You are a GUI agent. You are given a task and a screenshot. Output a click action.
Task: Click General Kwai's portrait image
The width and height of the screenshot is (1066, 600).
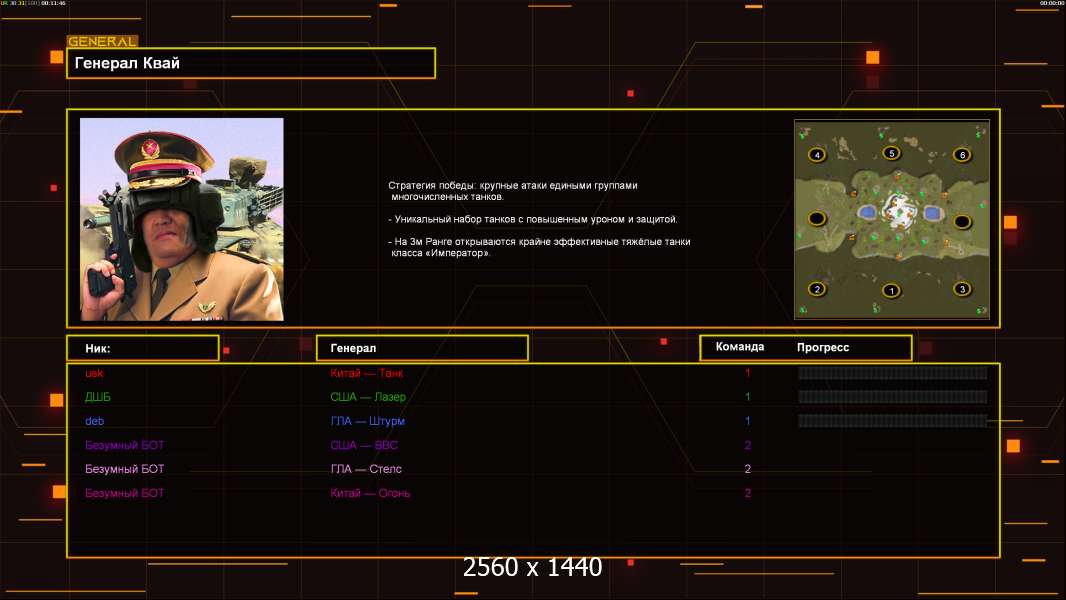[x=182, y=219]
